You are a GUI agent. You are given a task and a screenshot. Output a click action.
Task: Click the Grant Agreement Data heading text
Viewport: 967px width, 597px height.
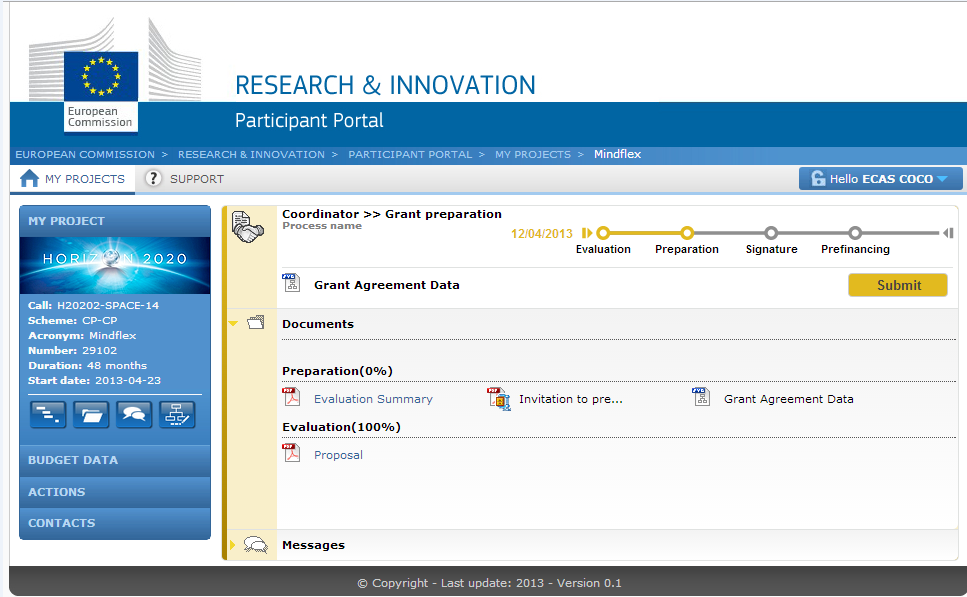(x=387, y=285)
